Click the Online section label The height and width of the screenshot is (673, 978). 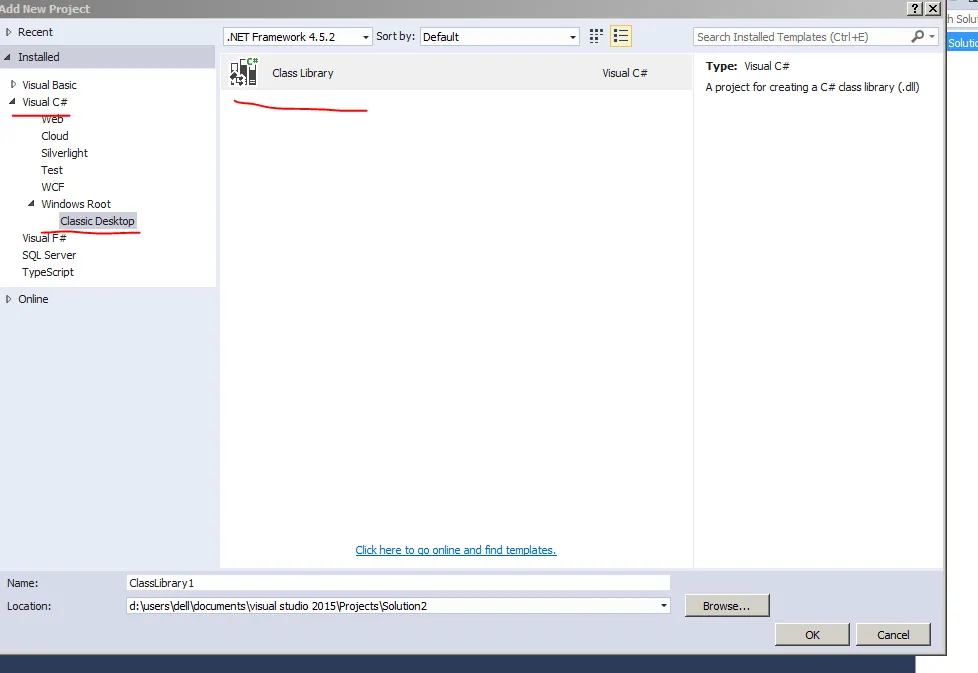[x=33, y=299]
